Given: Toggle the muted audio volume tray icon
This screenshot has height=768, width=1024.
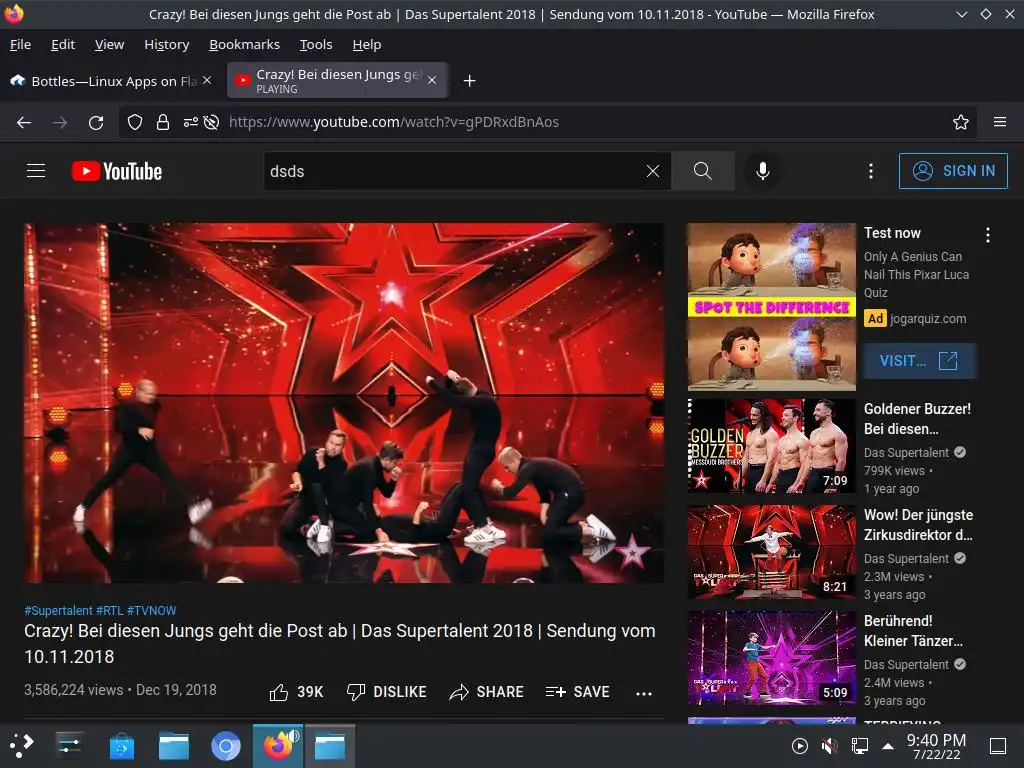Looking at the screenshot, I should coord(829,746).
